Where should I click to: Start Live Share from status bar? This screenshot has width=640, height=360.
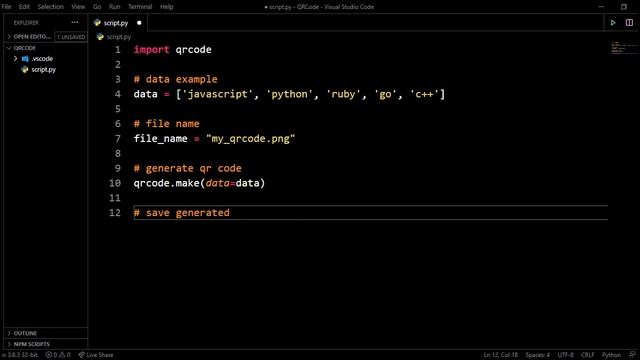click(96, 355)
